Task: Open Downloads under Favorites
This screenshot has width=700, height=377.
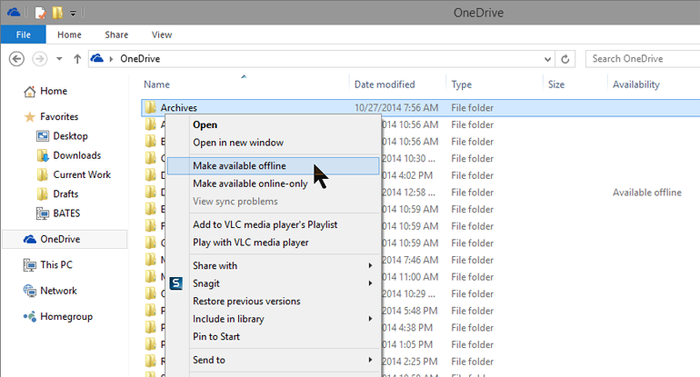Action: (77, 155)
